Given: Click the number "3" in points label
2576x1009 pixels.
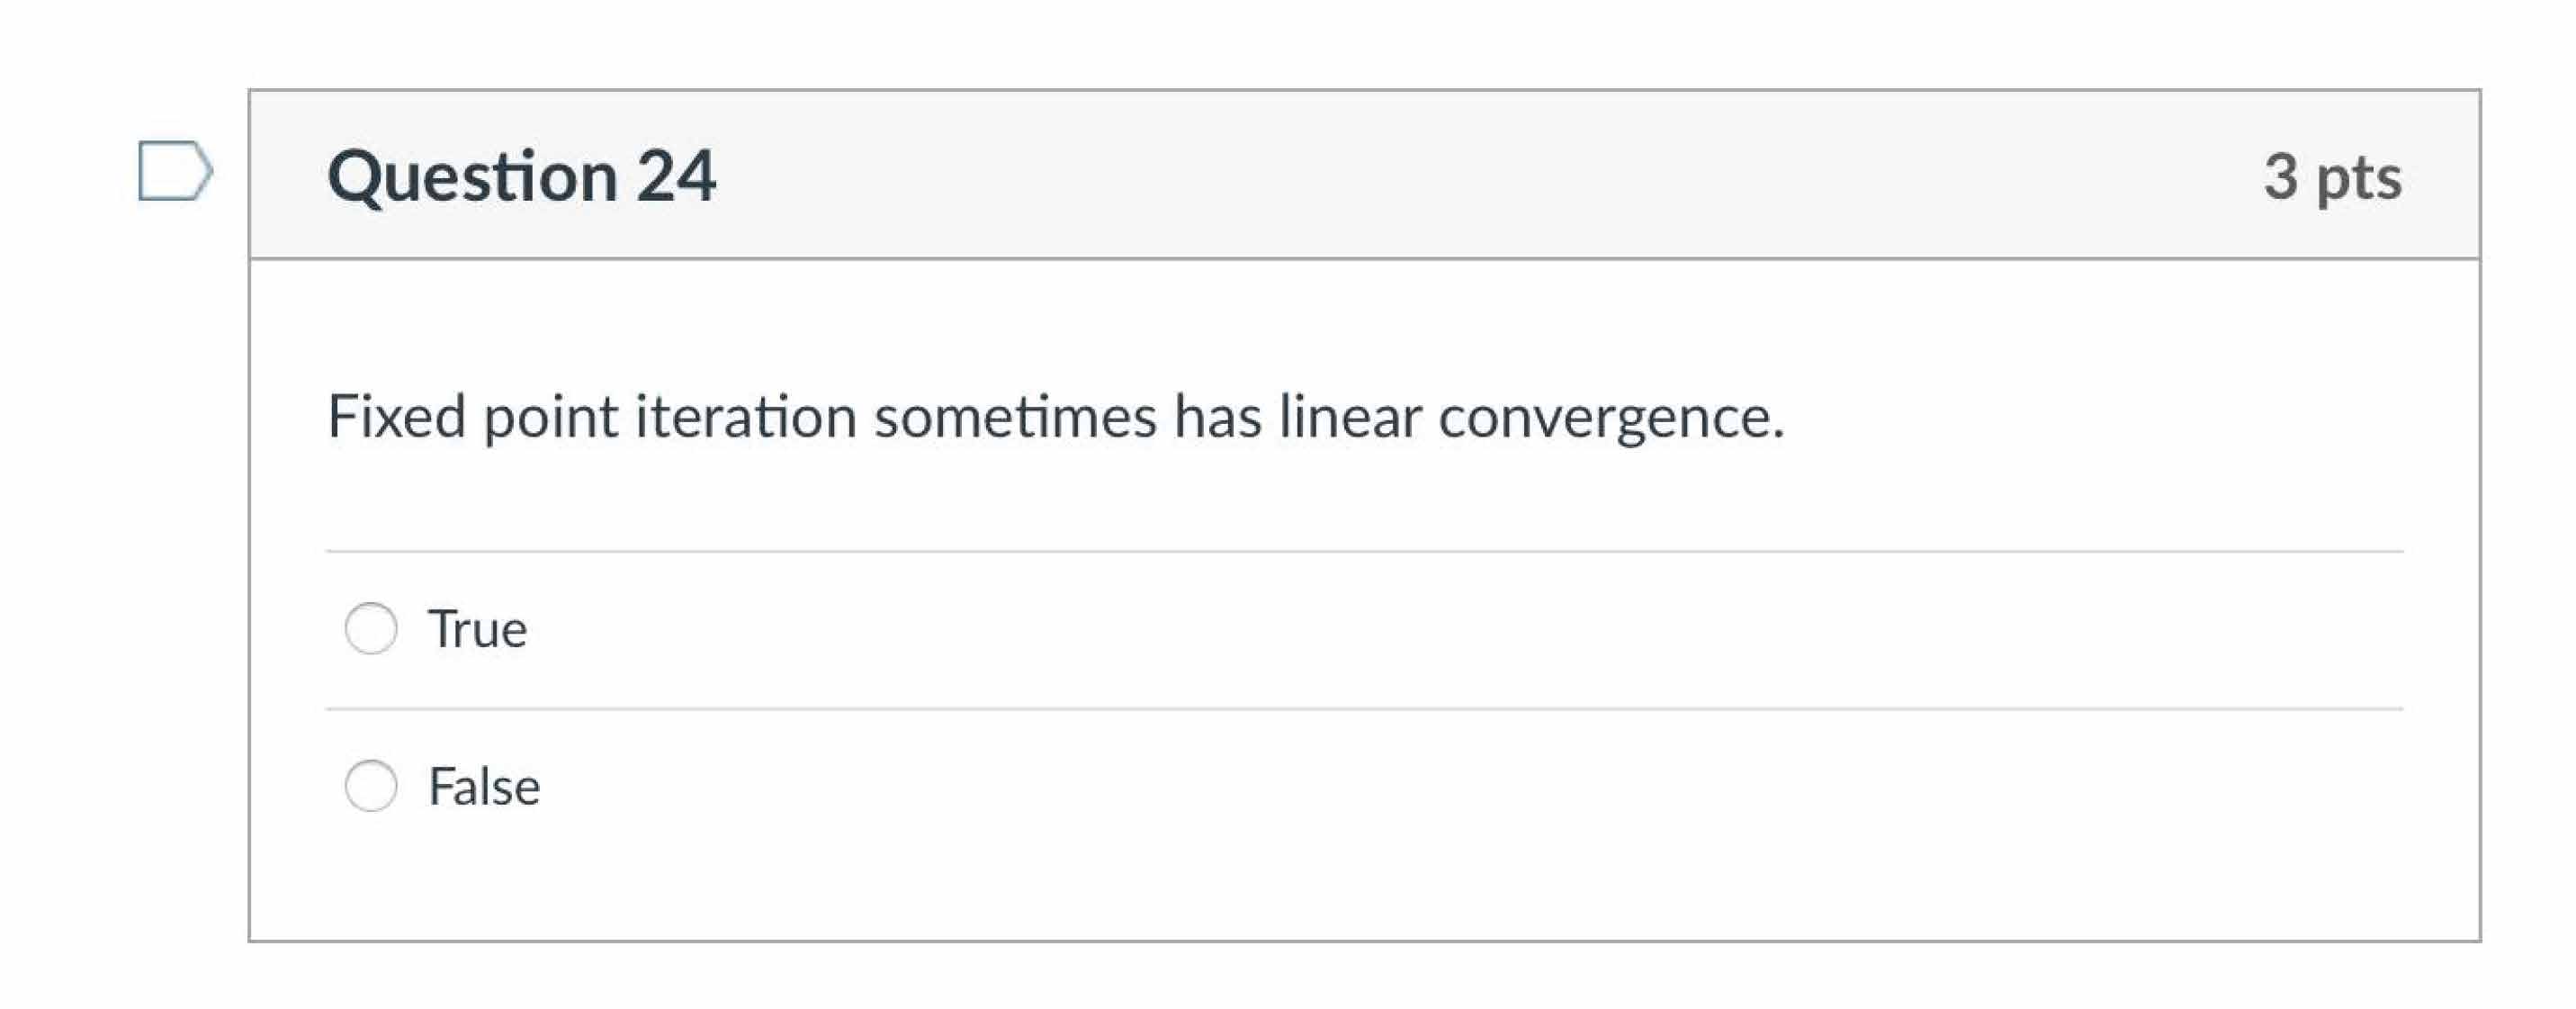Looking at the screenshot, I should coord(2281,177).
